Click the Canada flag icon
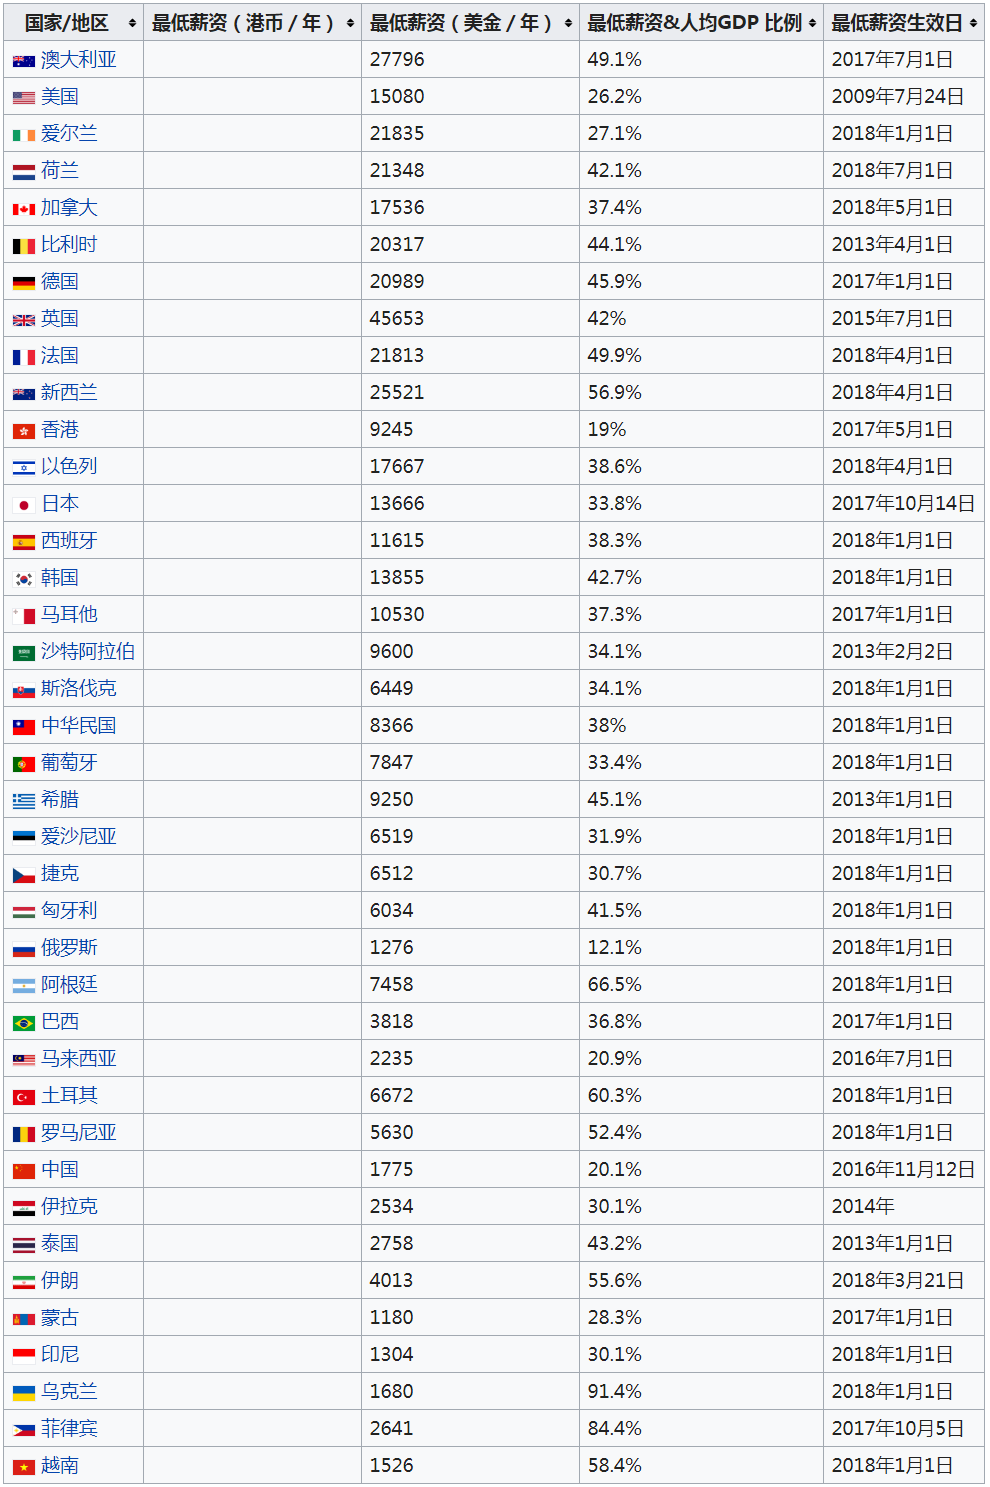Viewport: 990px width, 1487px height. pyautogui.click(x=24, y=209)
